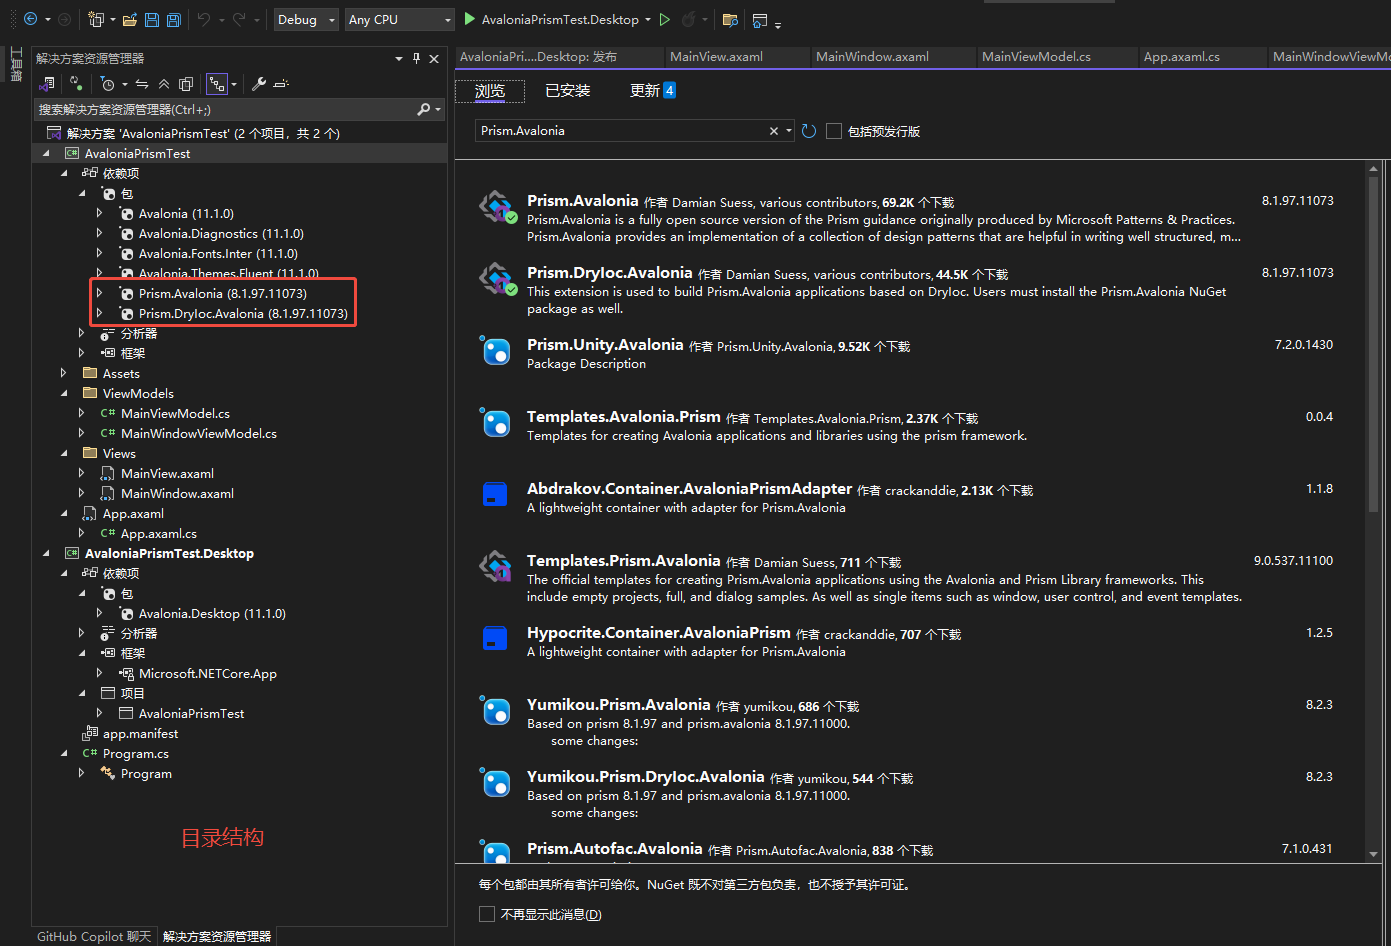
Task: Expand the Prism.Avalonia package node
Action: pos(99,293)
